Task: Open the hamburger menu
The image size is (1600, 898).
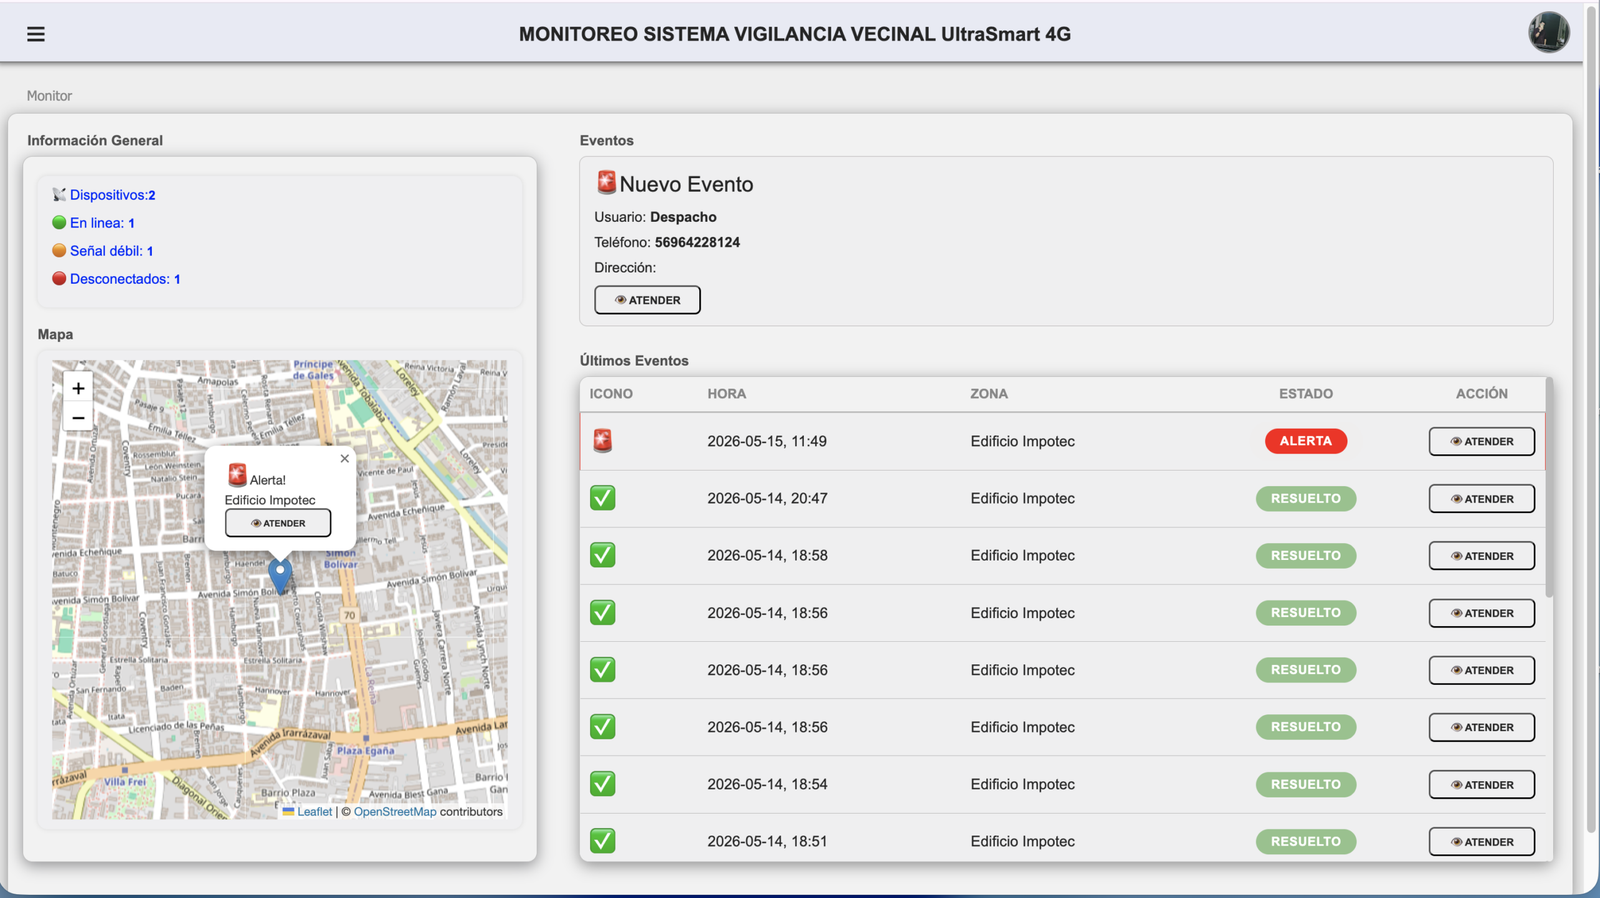Action: tap(36, 34)
